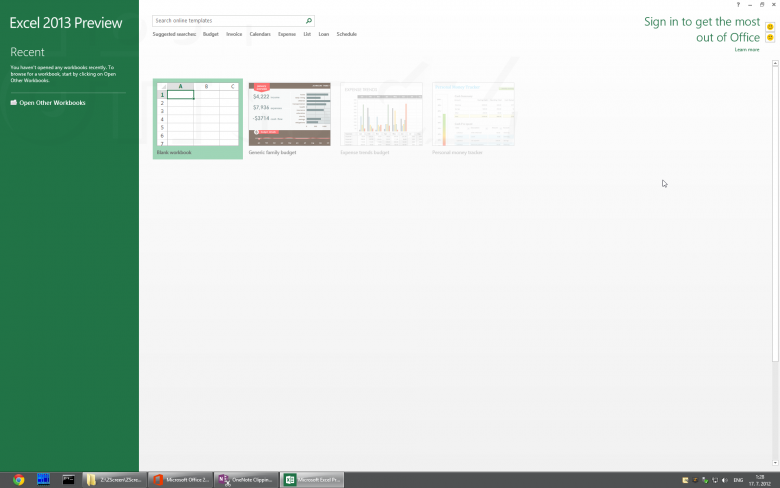The width and height of the screenshot is (780, 488).
Task: Click the taskbar clock and date
Action: pyautogui.click(x=760, y=480)
